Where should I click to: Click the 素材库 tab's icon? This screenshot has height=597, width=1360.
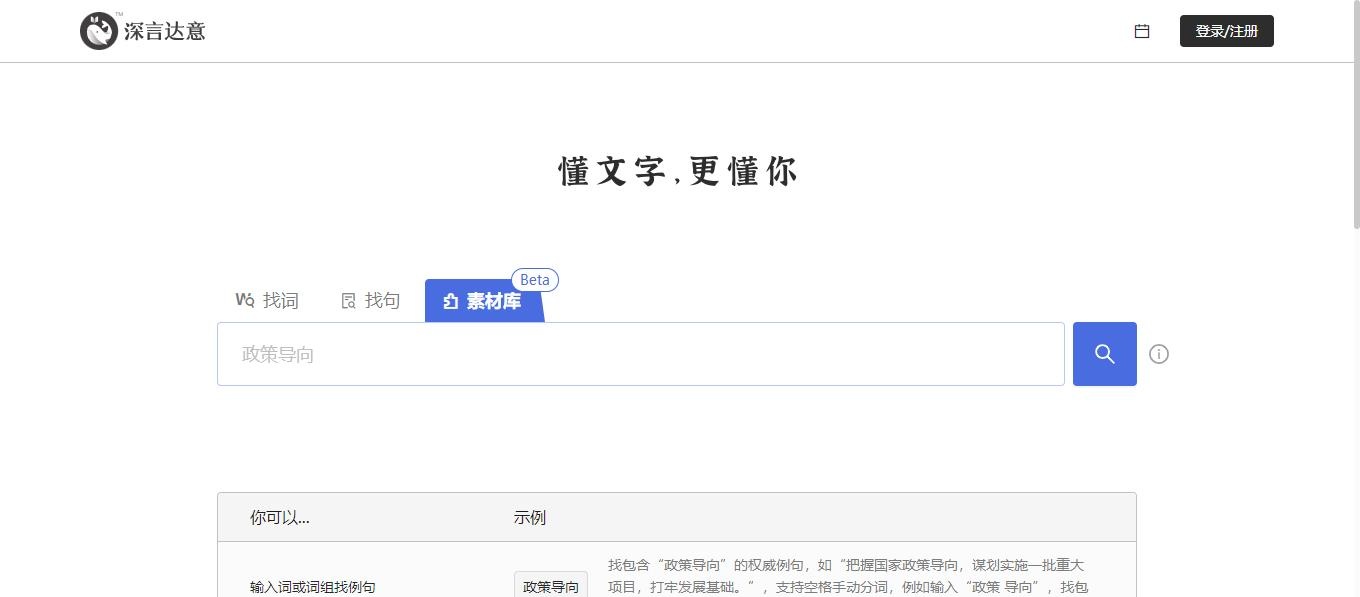[x=451, y=301]
